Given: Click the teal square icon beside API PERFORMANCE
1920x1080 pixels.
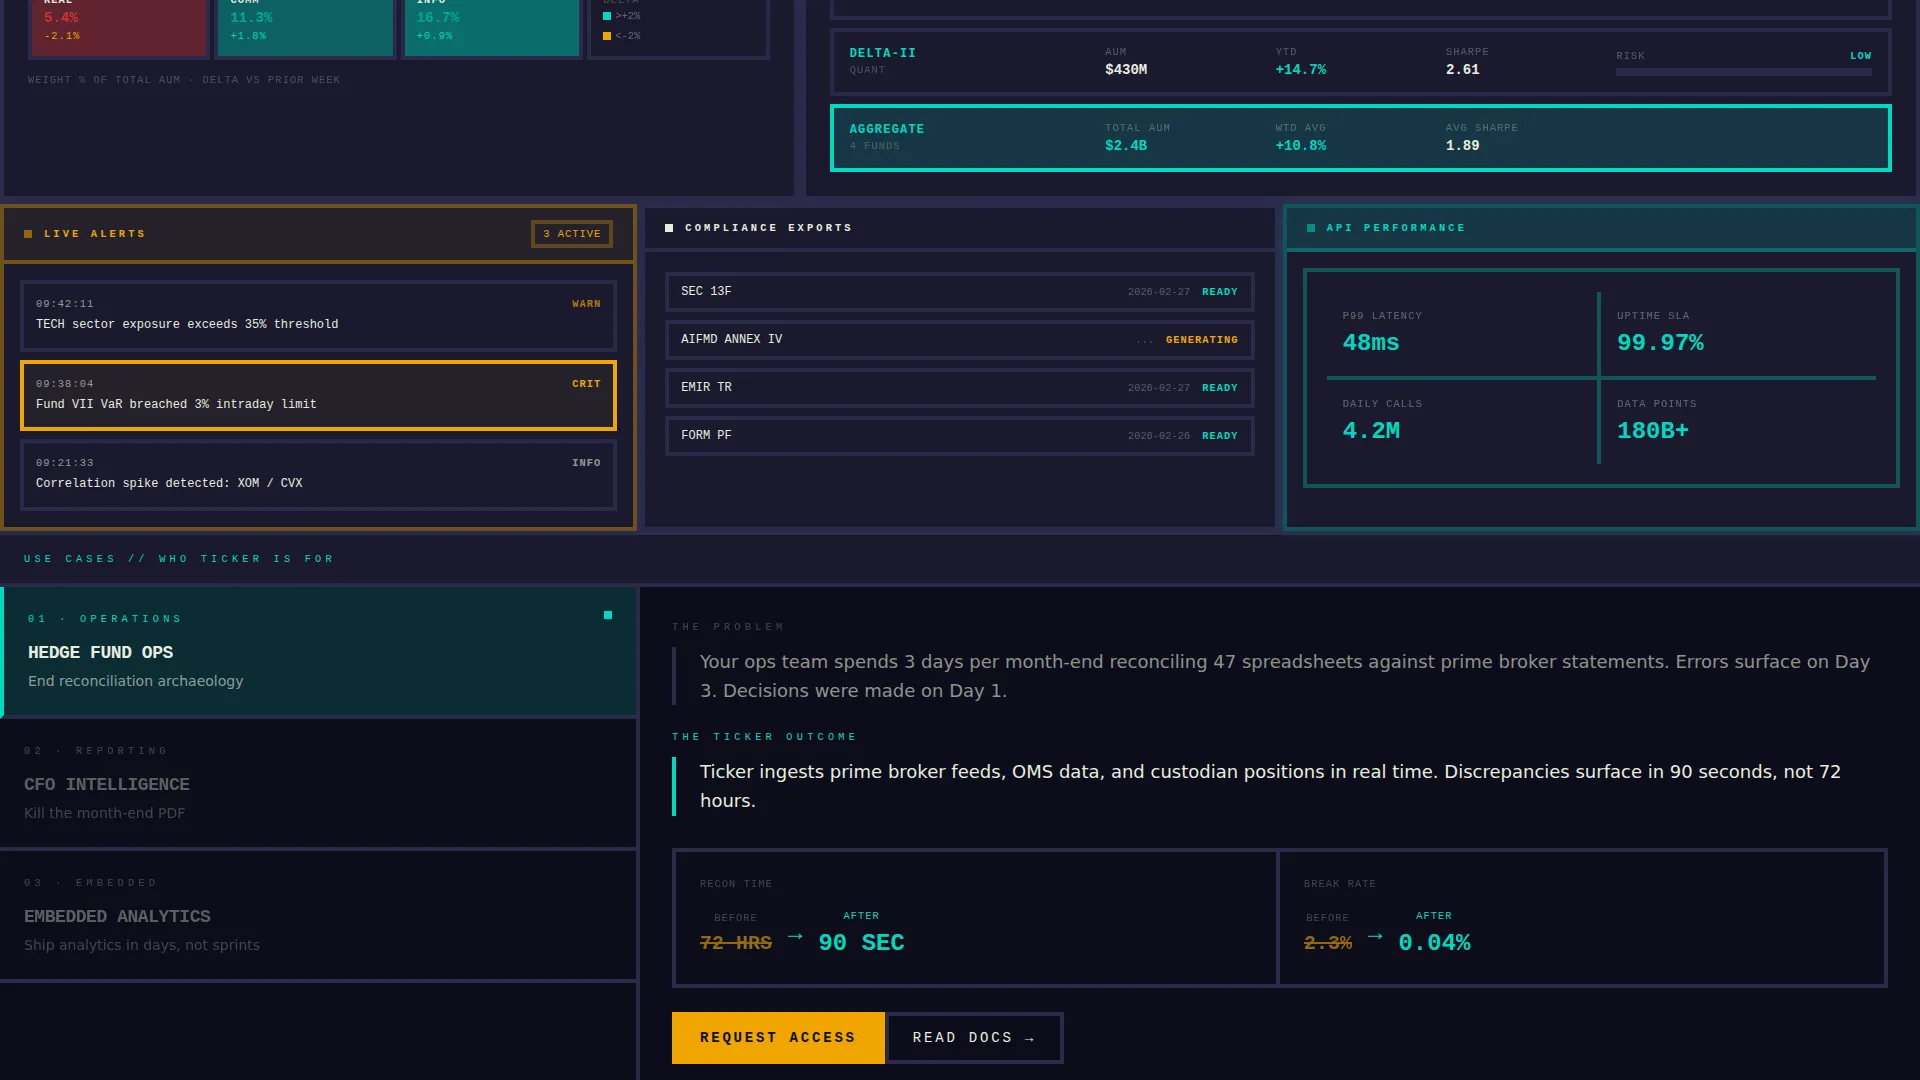Looking at the screenshot, I should point(1311,228).
